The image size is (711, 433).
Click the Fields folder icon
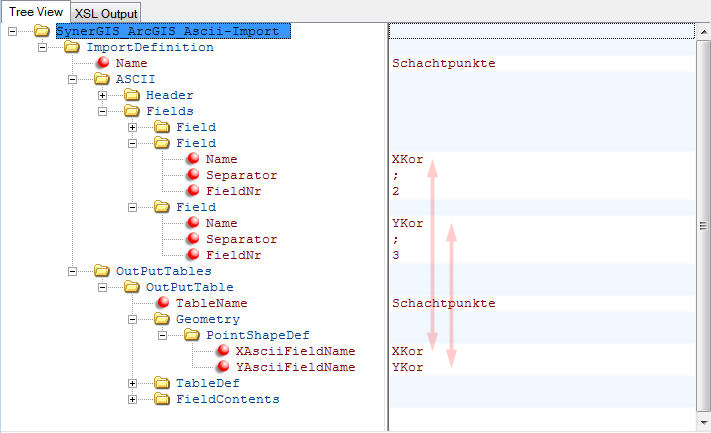131,111
